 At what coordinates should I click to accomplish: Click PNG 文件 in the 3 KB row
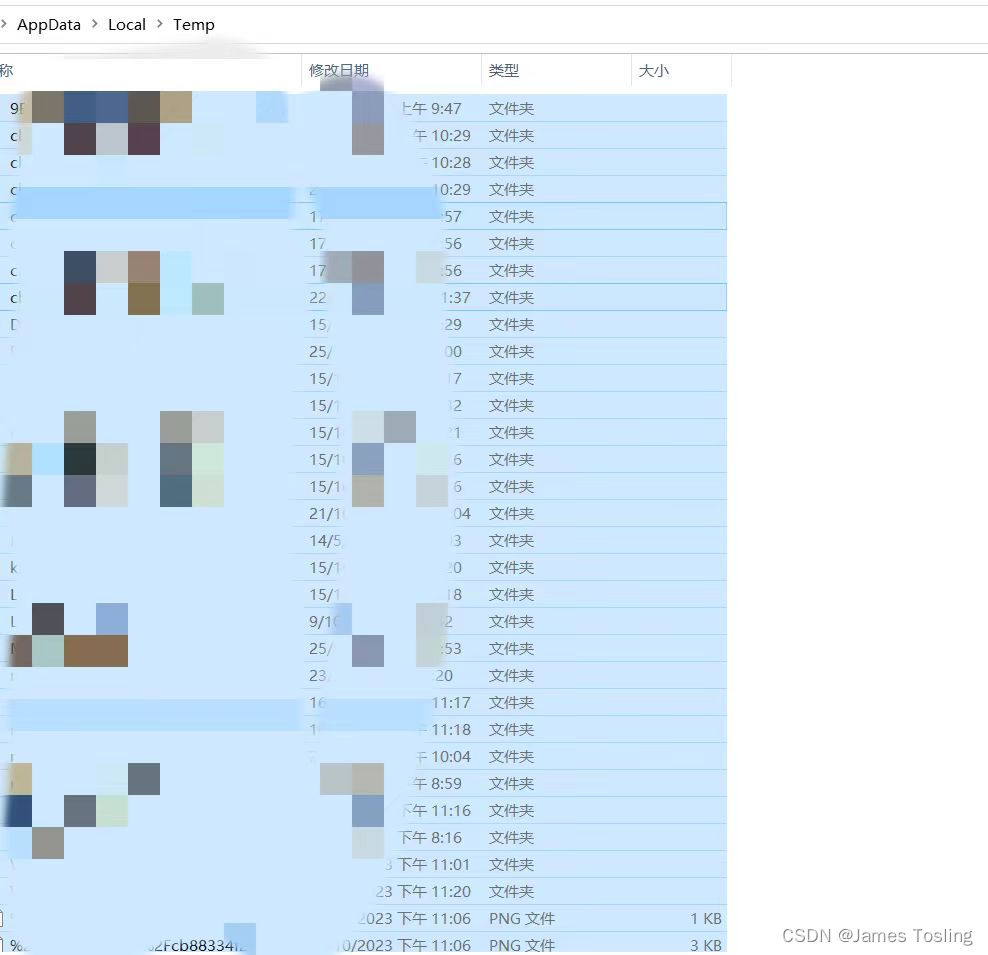[522, 946]
